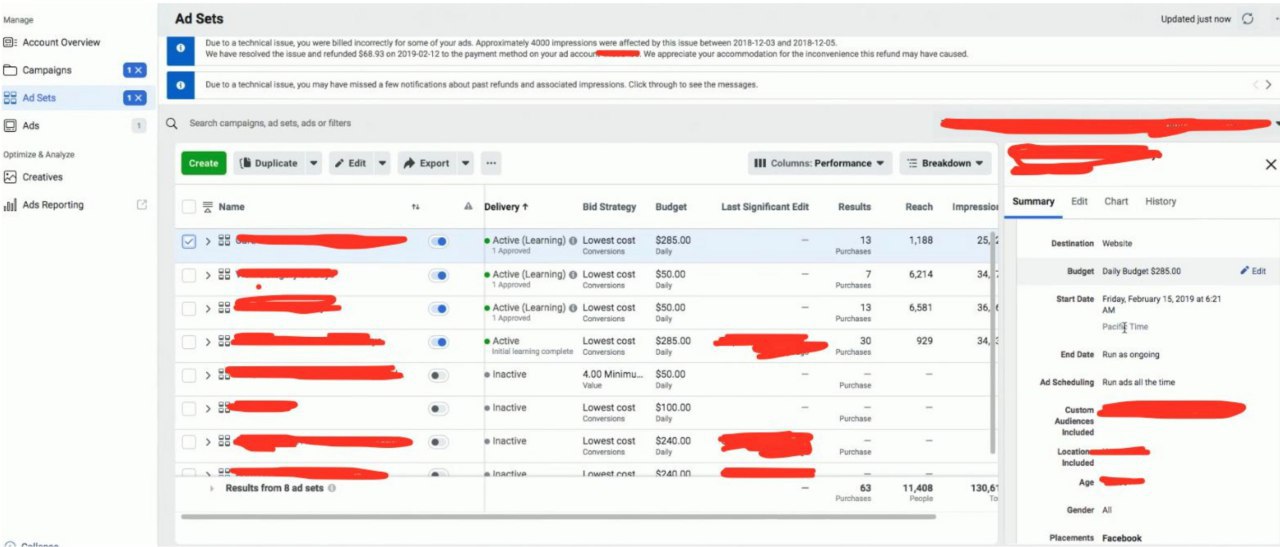Viewport: 1280px width, 547px height.
Task: Sort by the Delivery column header
Action: pos(506,207)
